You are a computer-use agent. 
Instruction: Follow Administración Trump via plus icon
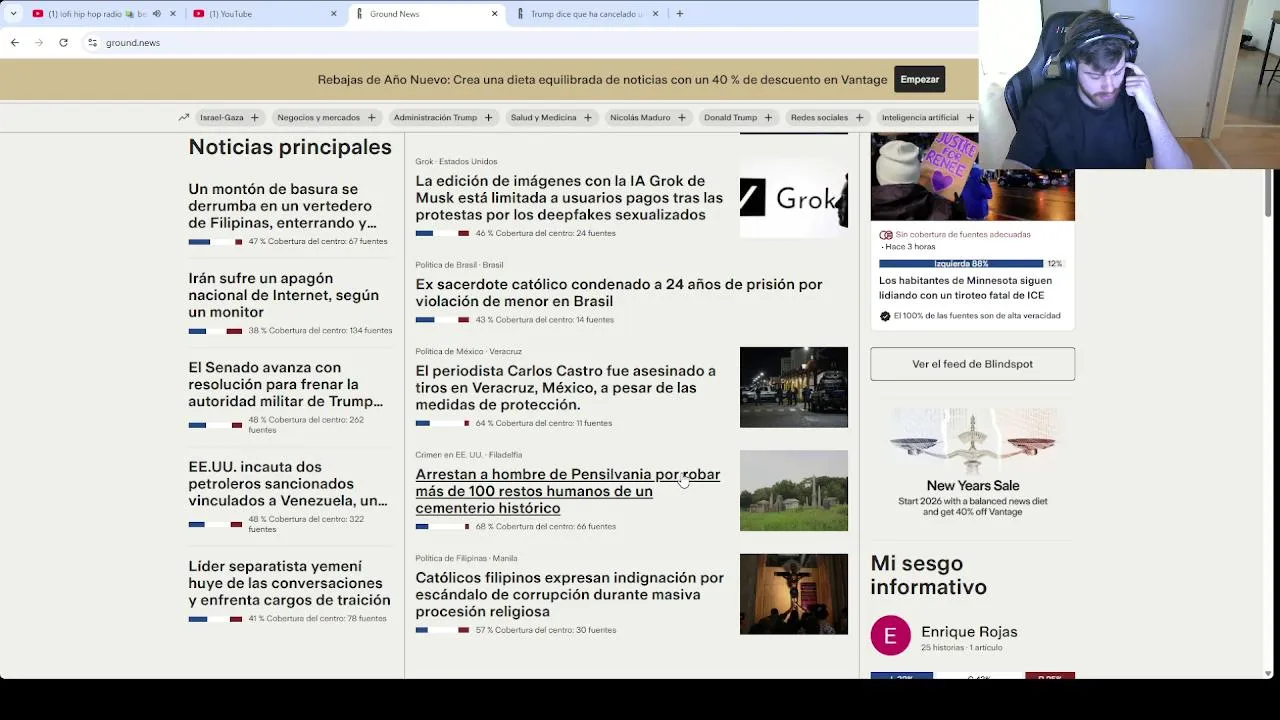488,117
